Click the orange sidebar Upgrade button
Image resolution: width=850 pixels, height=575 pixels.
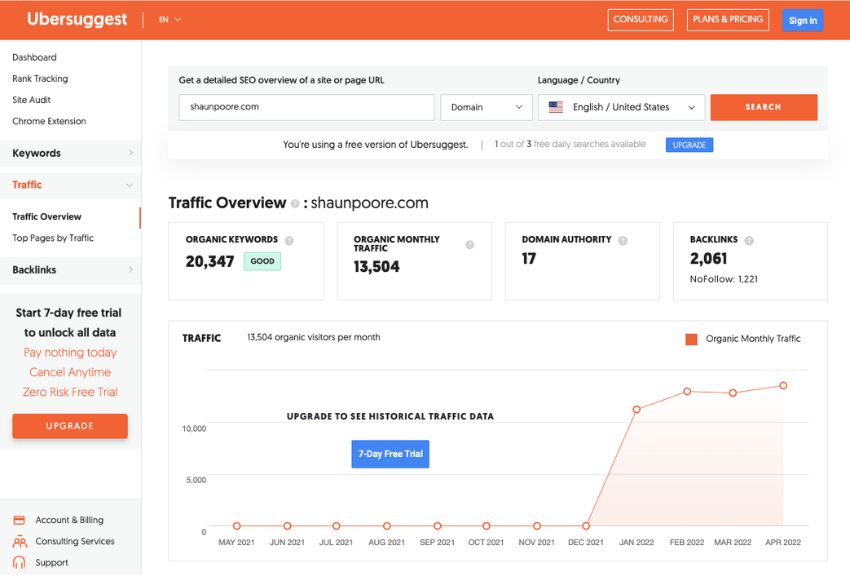[x=70, y=426]
